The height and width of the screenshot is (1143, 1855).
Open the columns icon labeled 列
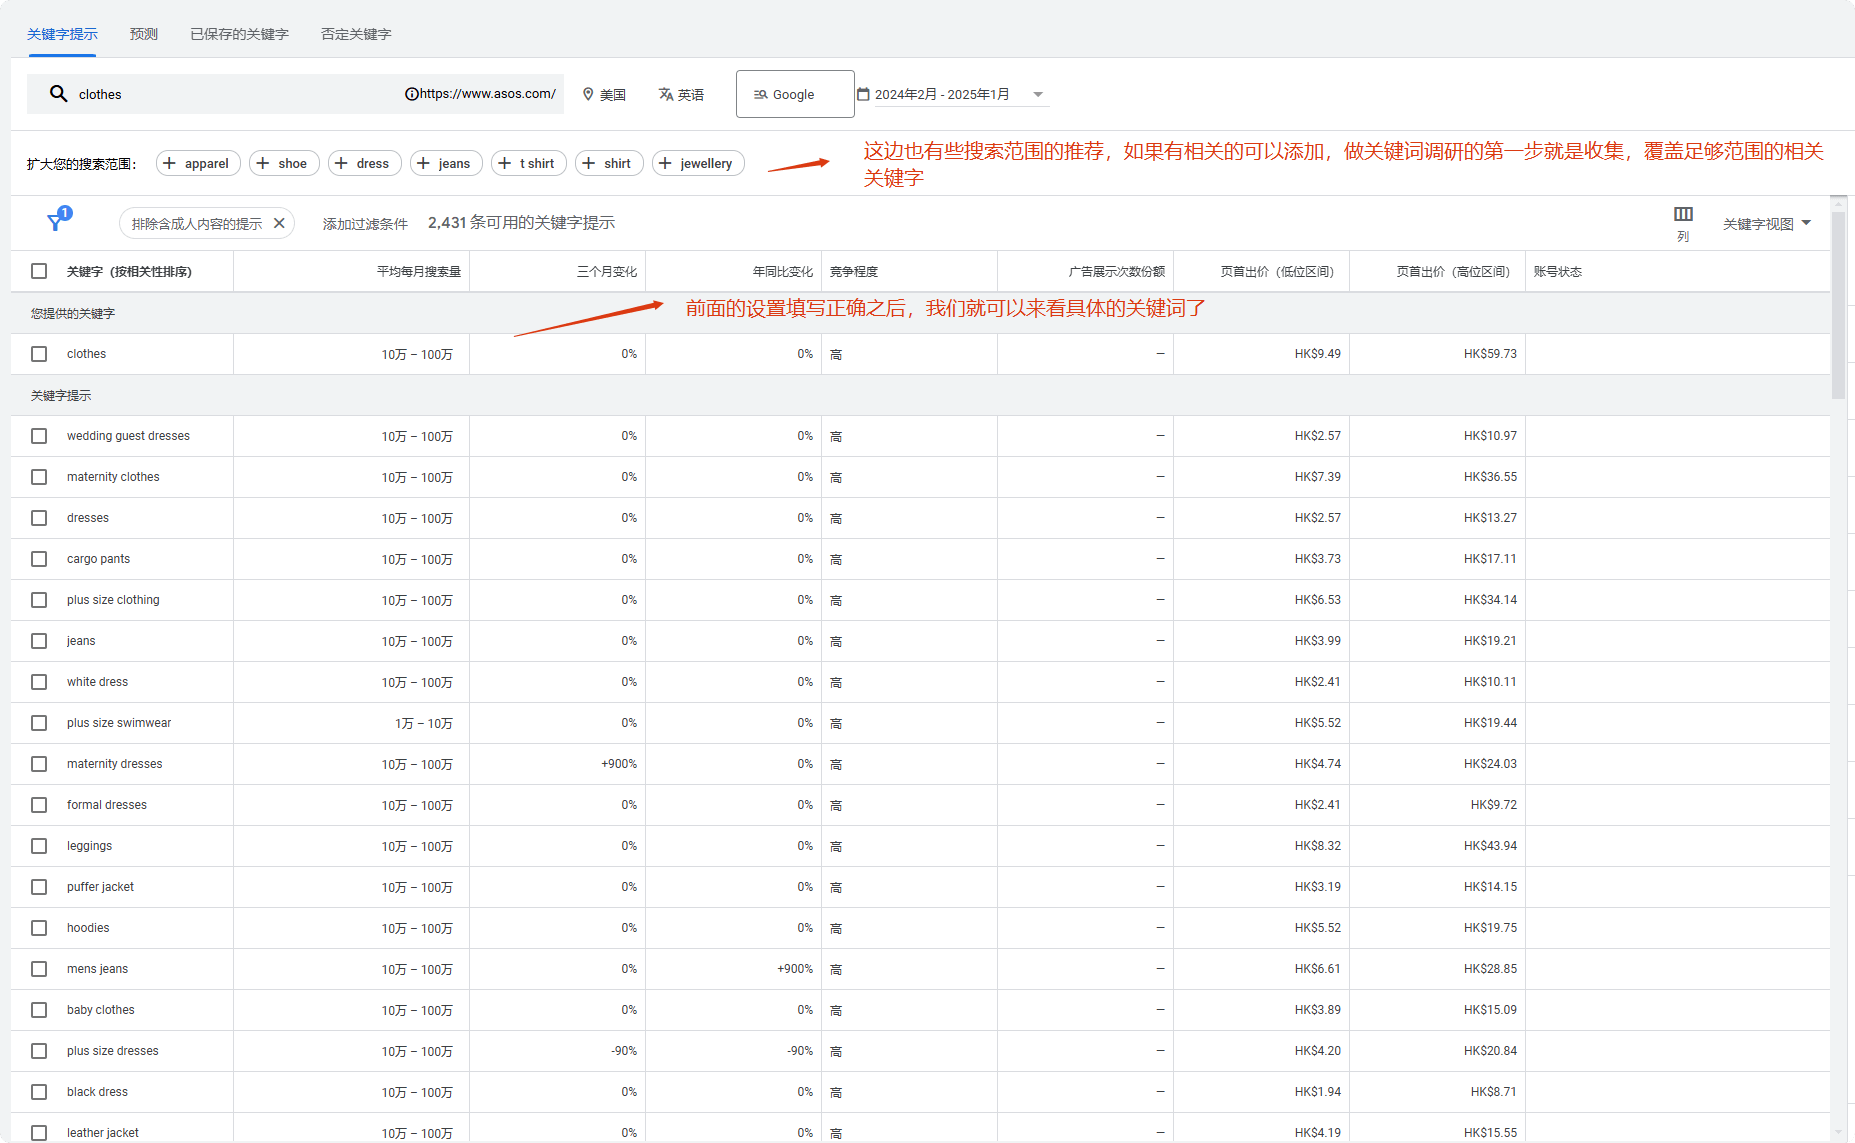(1683, 214)
